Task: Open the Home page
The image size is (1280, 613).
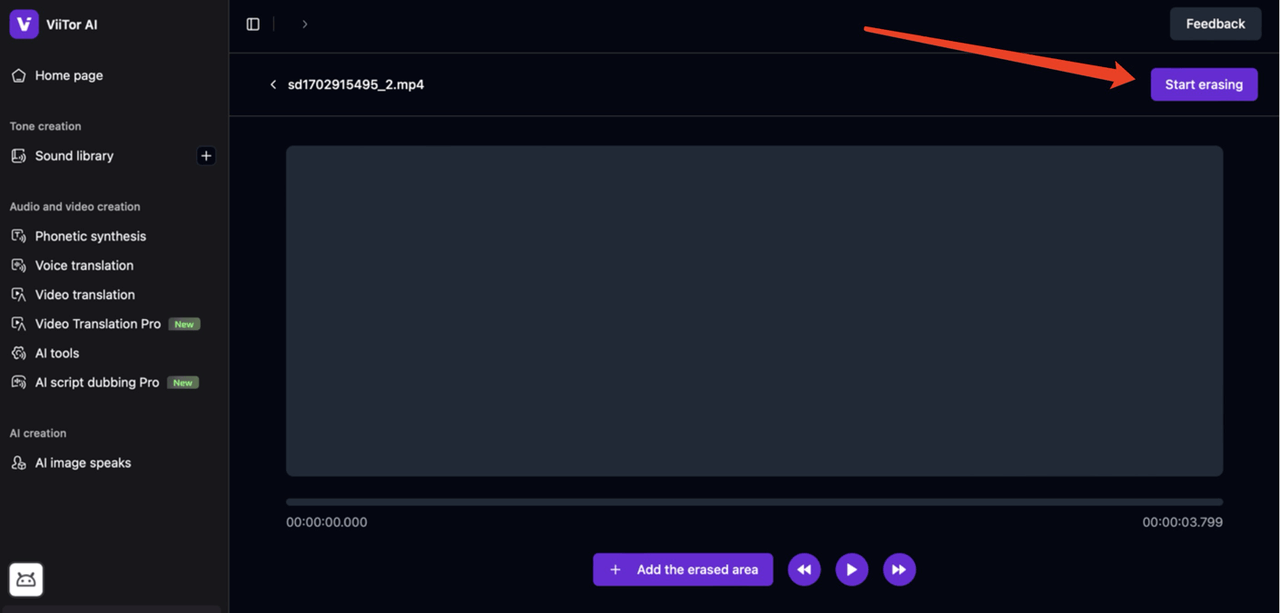Action: click(68, 76)
